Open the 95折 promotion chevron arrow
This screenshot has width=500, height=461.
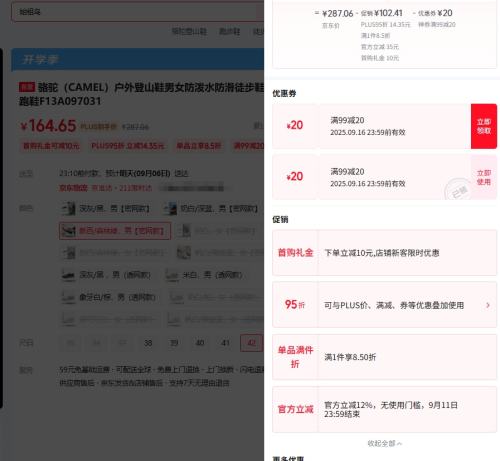click(x=488, y=305)
